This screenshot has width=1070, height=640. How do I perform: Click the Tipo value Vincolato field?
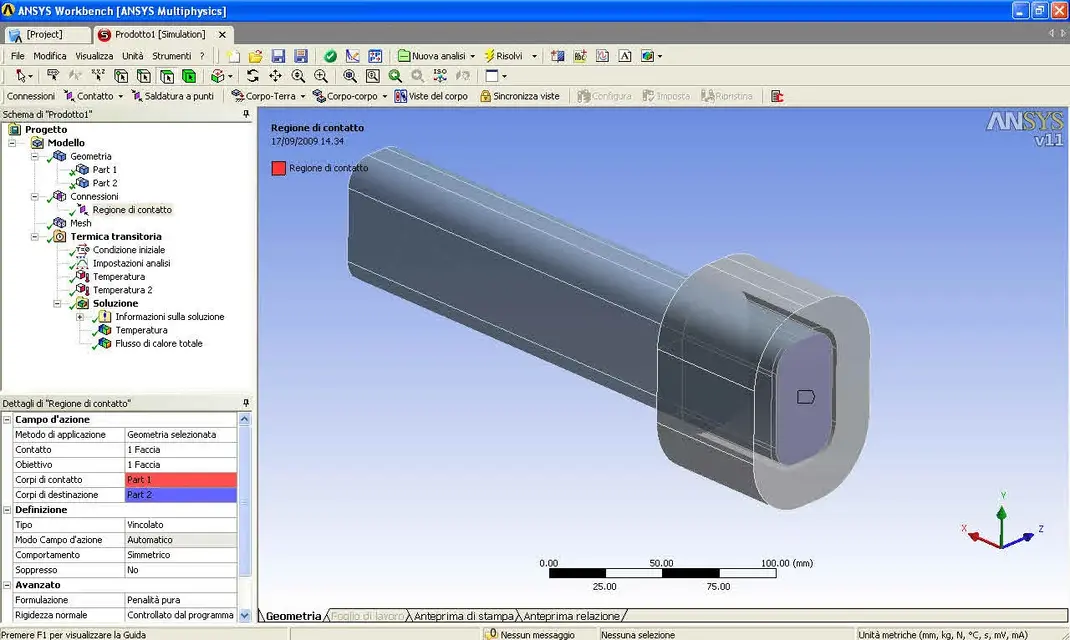181,525
